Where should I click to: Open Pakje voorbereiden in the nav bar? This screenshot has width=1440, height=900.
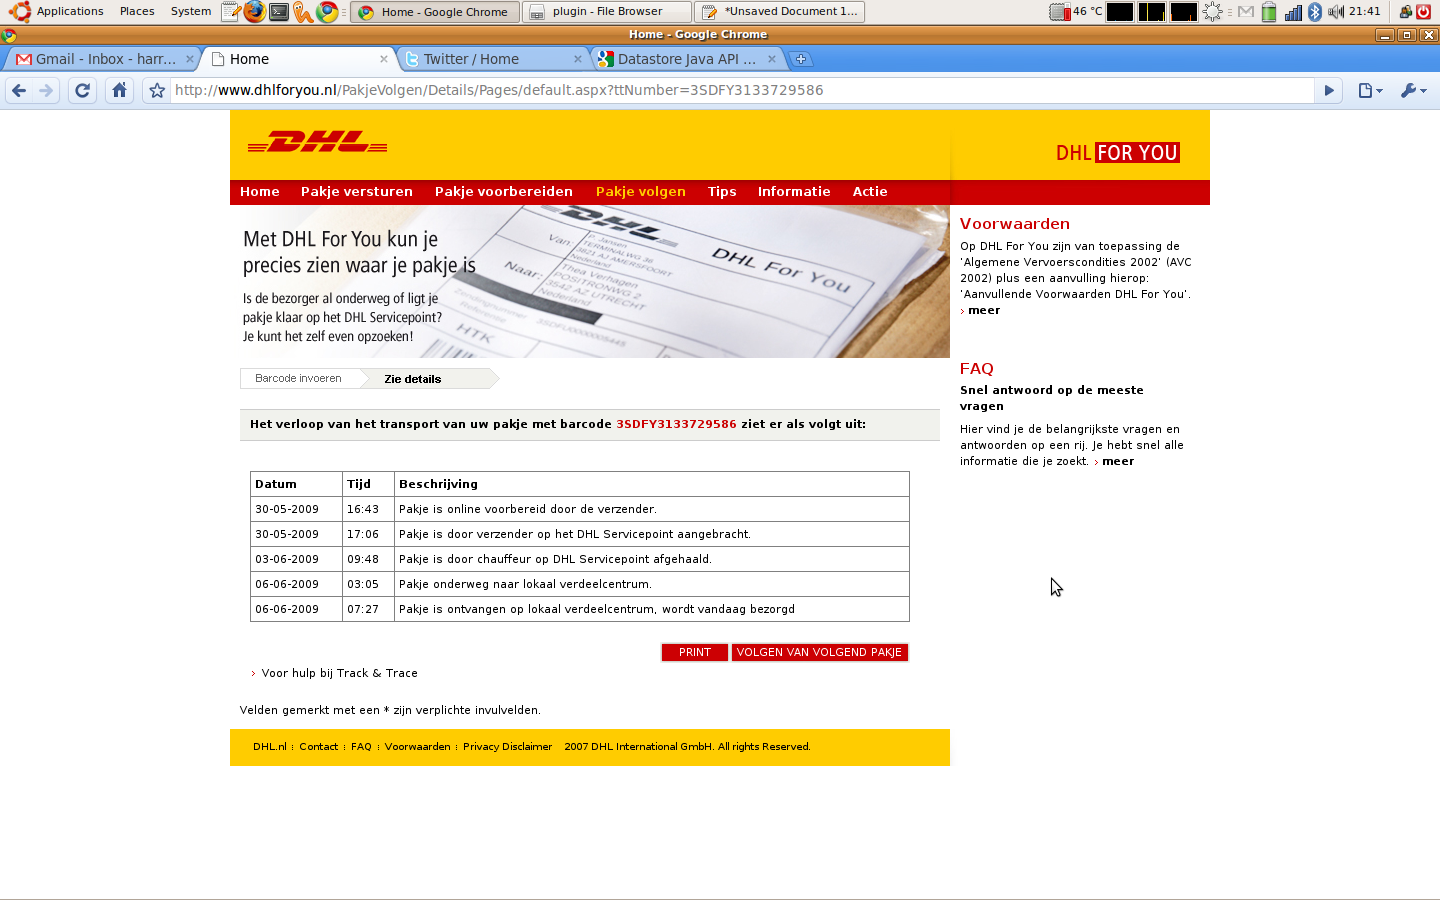[x=504, y=192]
